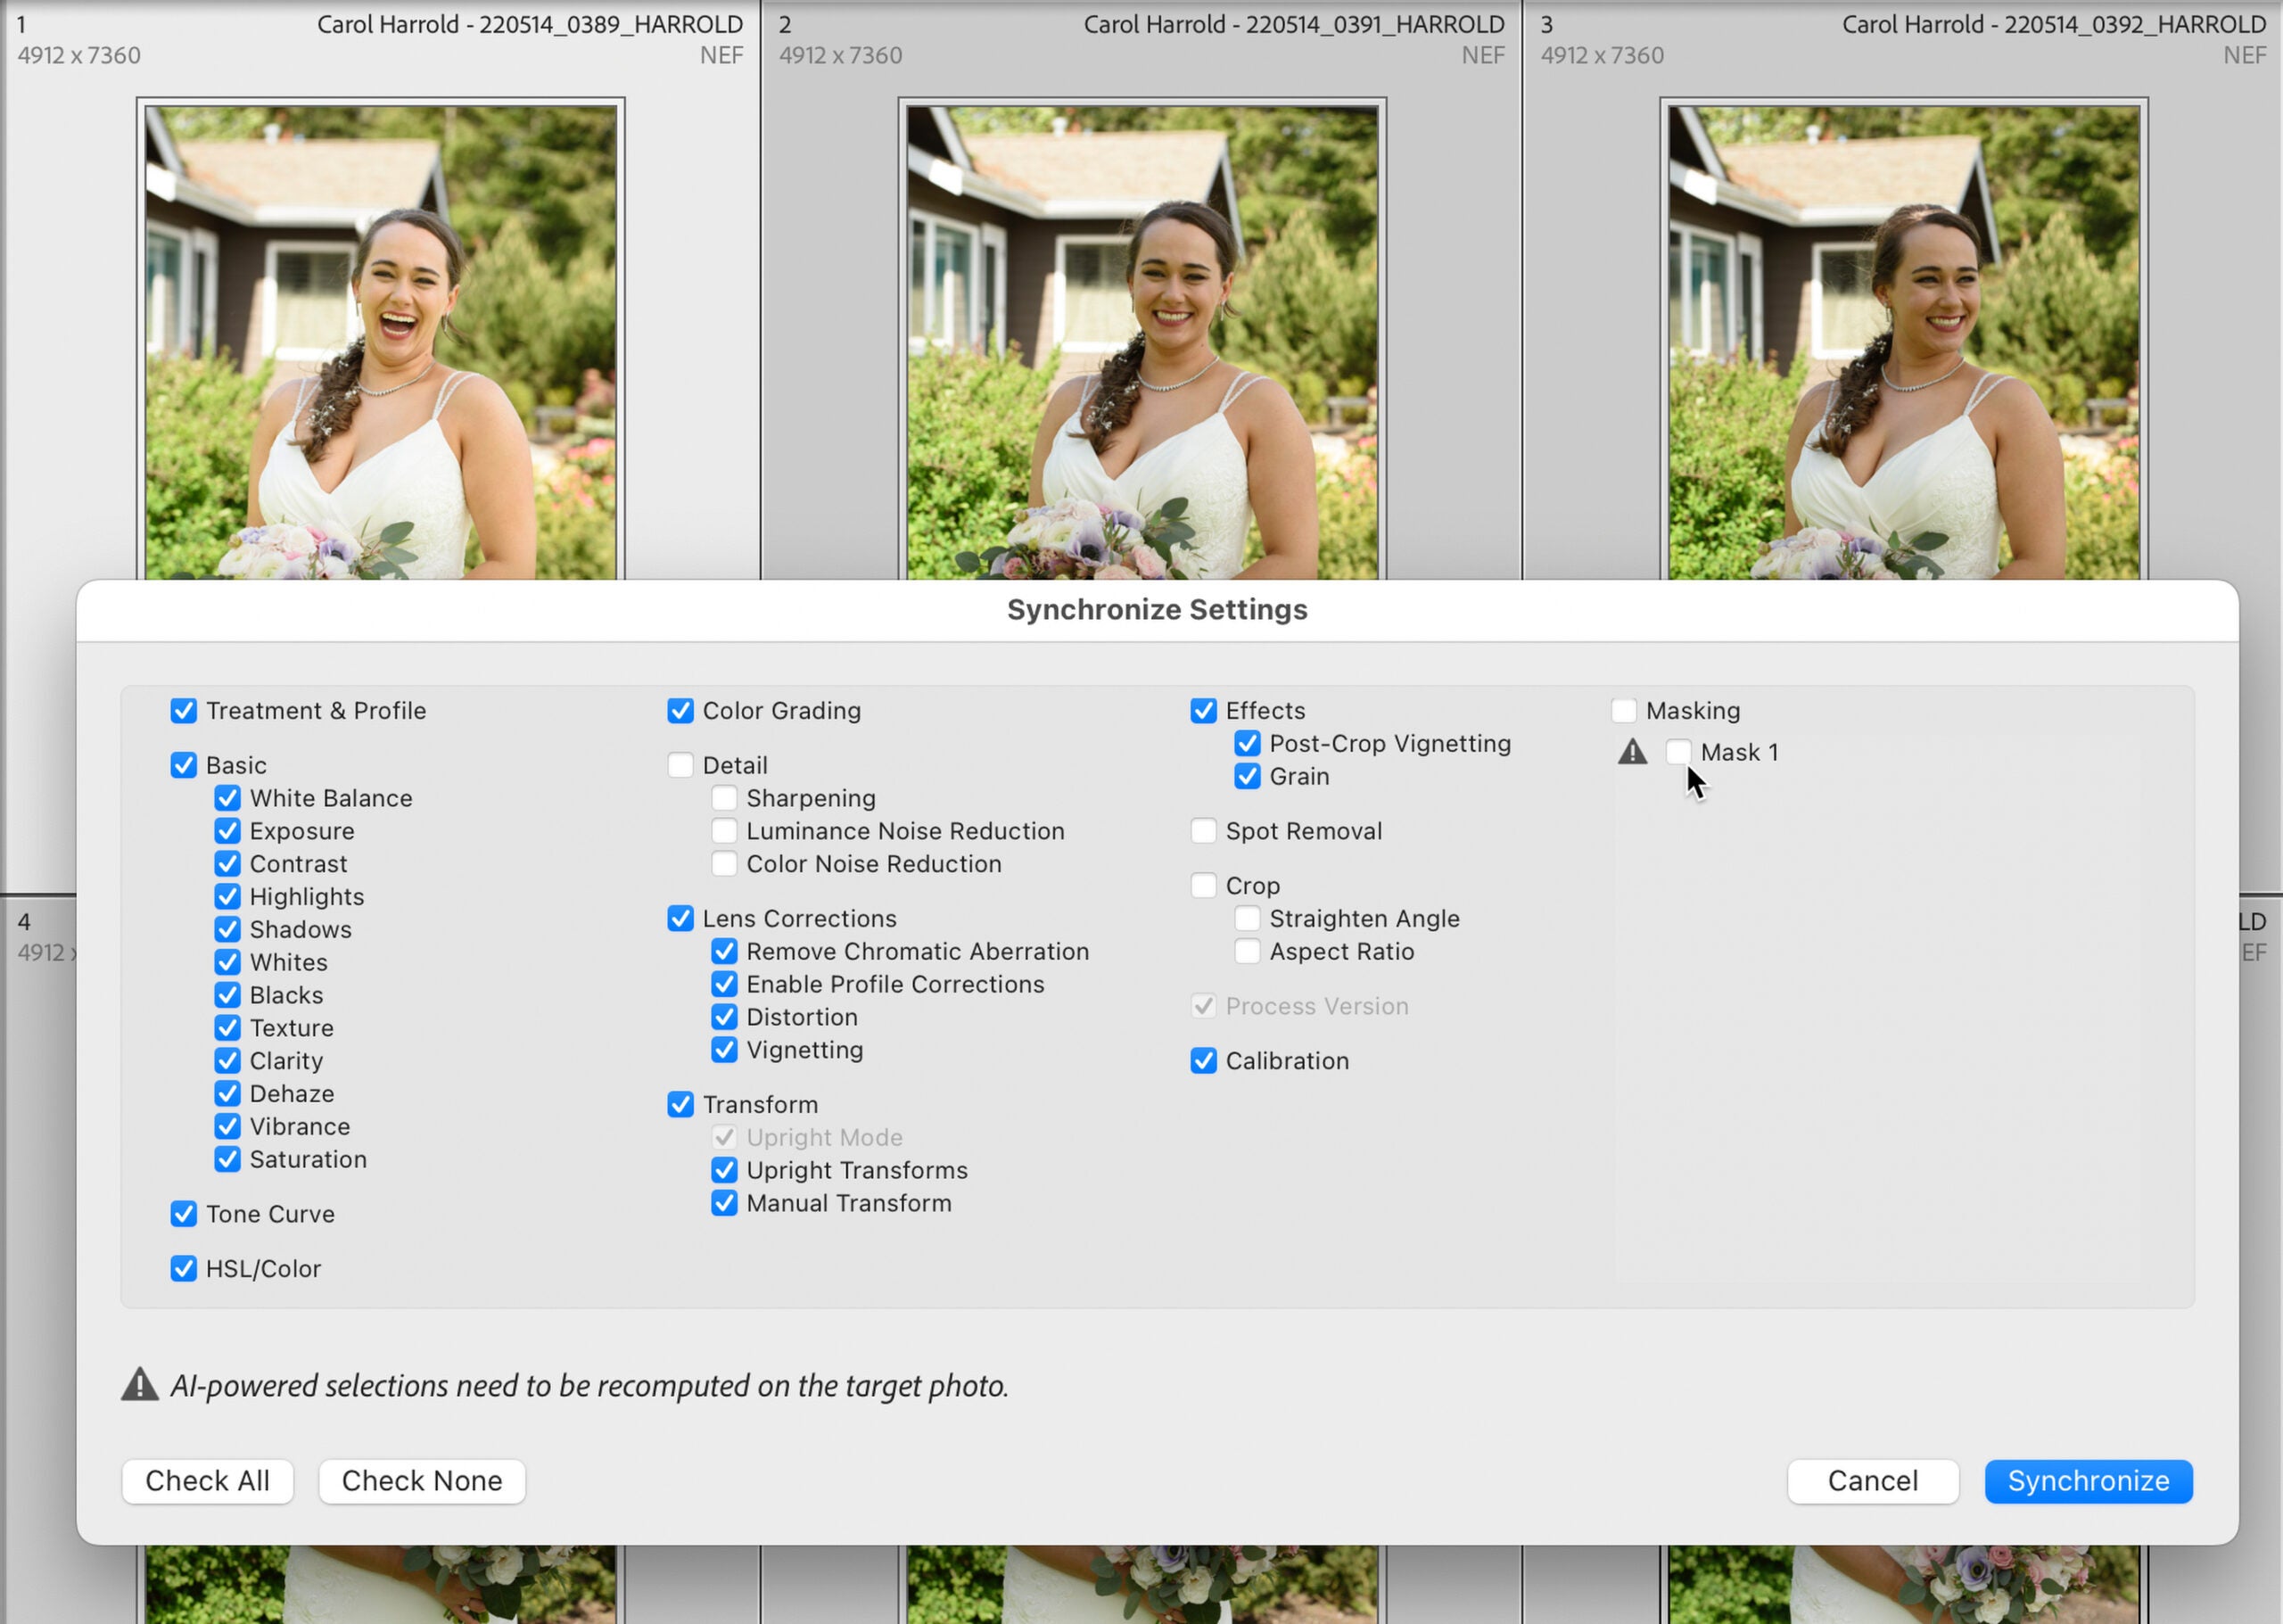Toggle the Whites checkbox
Viewport: 2283px width, 1624px height.
coord(228,963)
